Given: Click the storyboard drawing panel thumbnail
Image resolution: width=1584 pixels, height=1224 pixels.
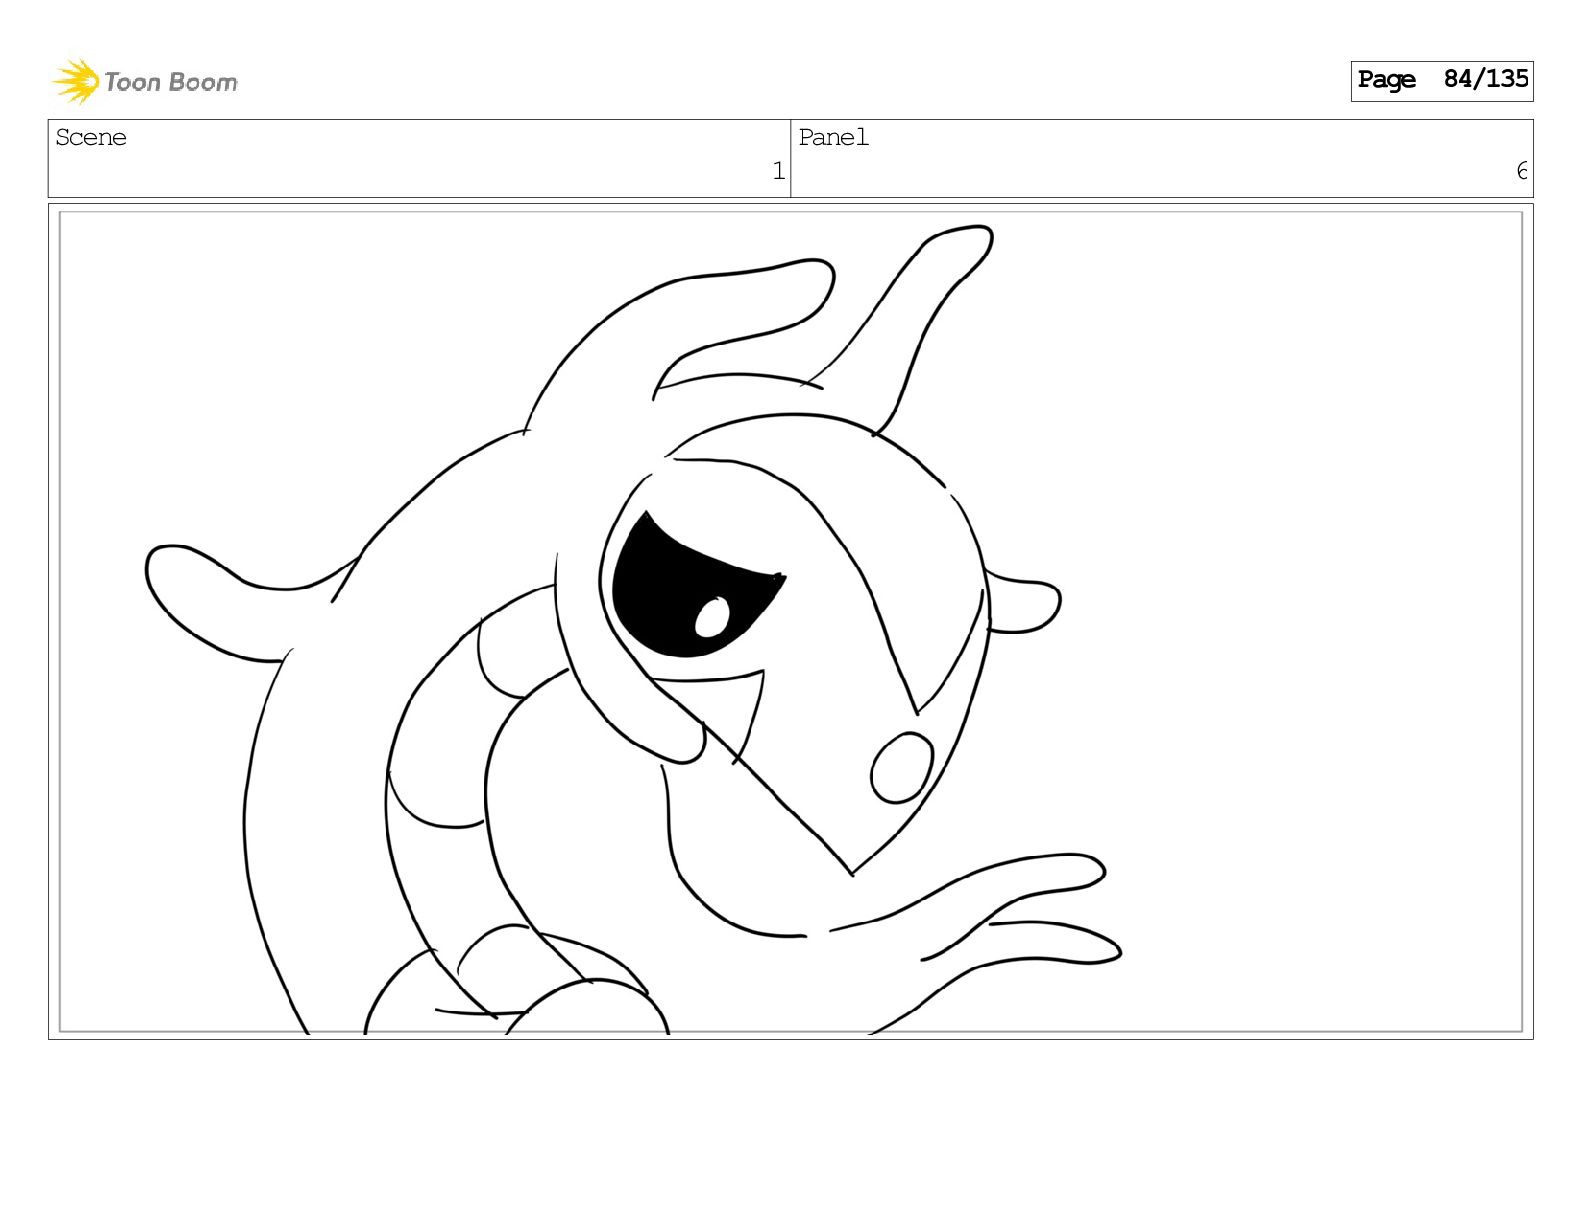Looking at the screenshot, I should 791,622.
